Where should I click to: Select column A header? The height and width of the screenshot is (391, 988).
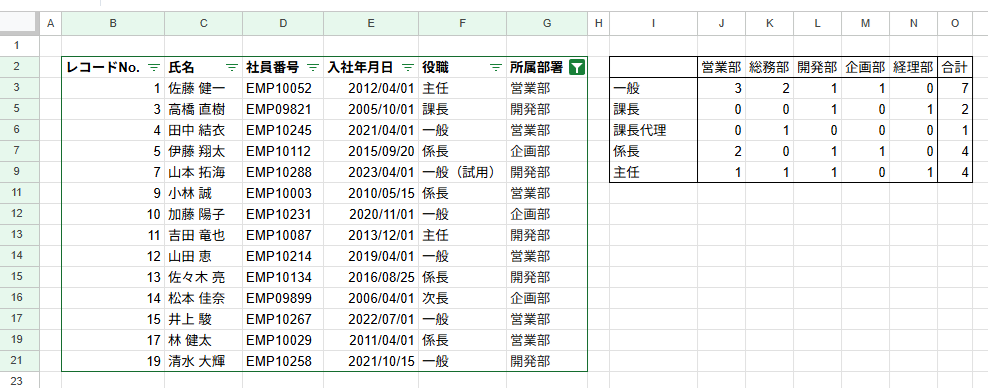50,23
